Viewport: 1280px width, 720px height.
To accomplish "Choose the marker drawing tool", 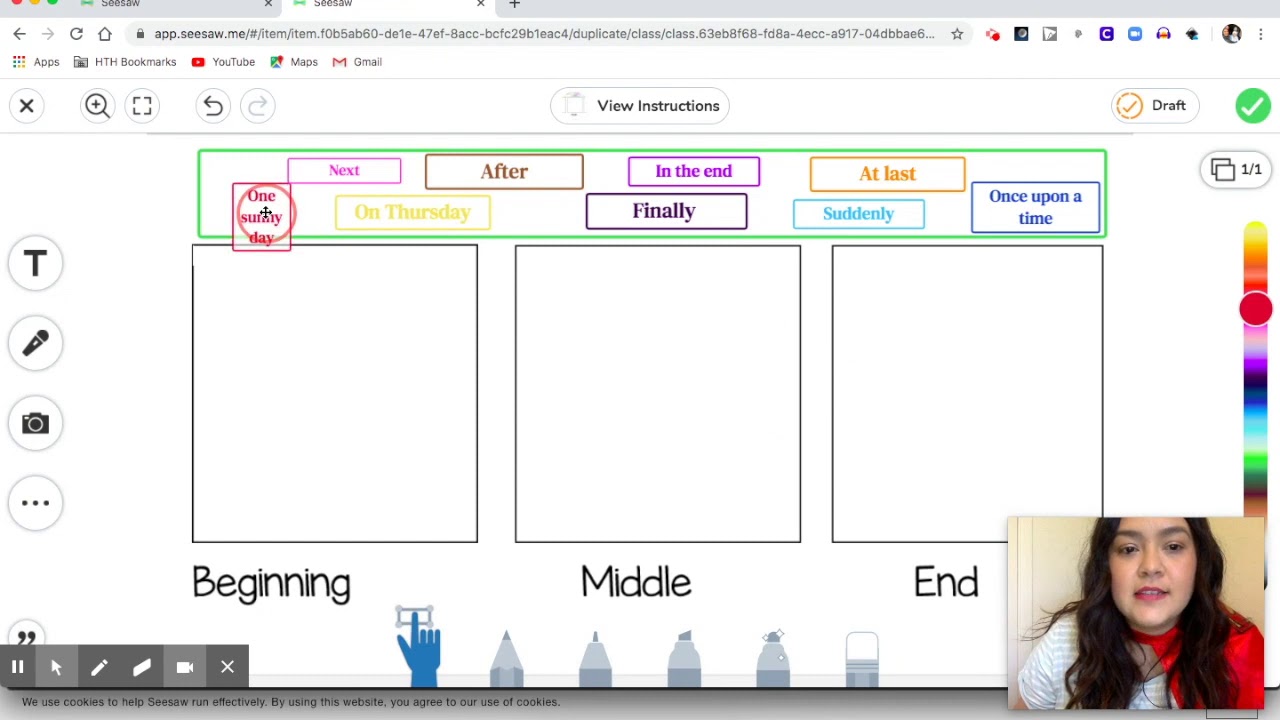I will tap(684, 658).
